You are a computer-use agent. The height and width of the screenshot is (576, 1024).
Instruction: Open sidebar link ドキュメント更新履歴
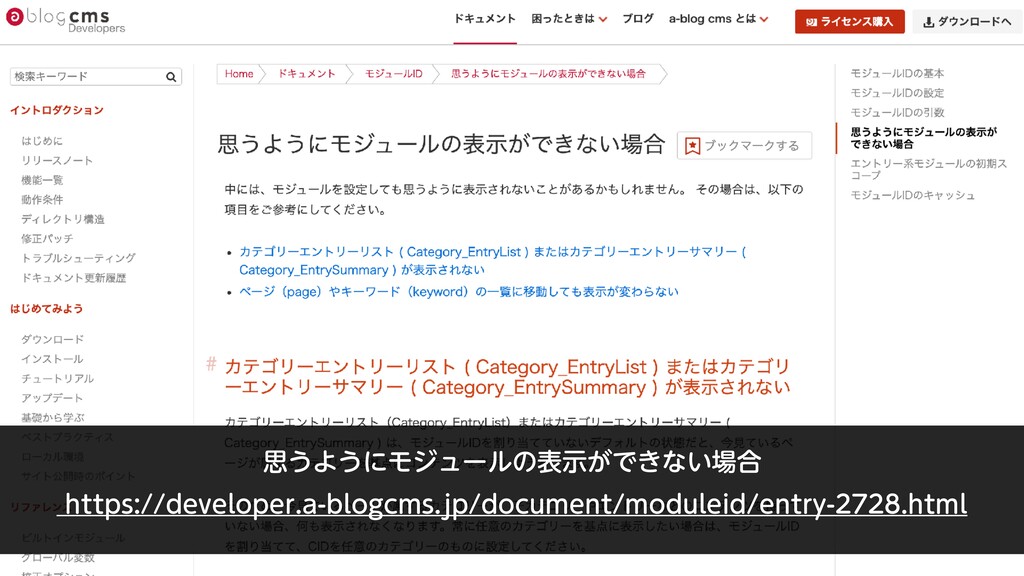[x=73, y=278]
